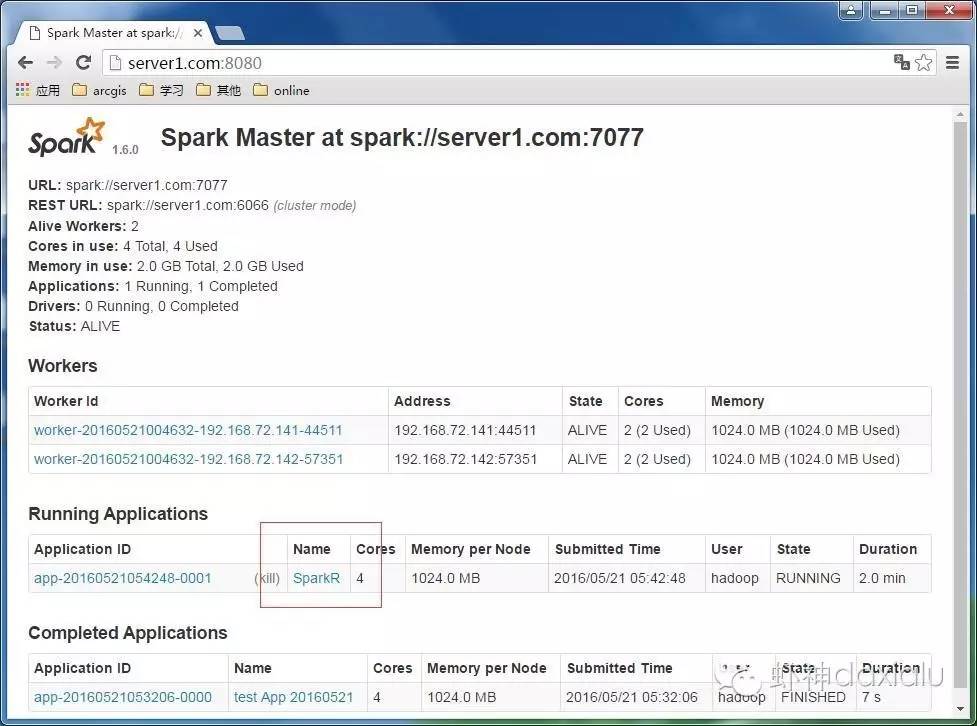Viewport: 977px width, 726px height.
Task: Click the Spark version 1.6.0 label
Action: 125,150
